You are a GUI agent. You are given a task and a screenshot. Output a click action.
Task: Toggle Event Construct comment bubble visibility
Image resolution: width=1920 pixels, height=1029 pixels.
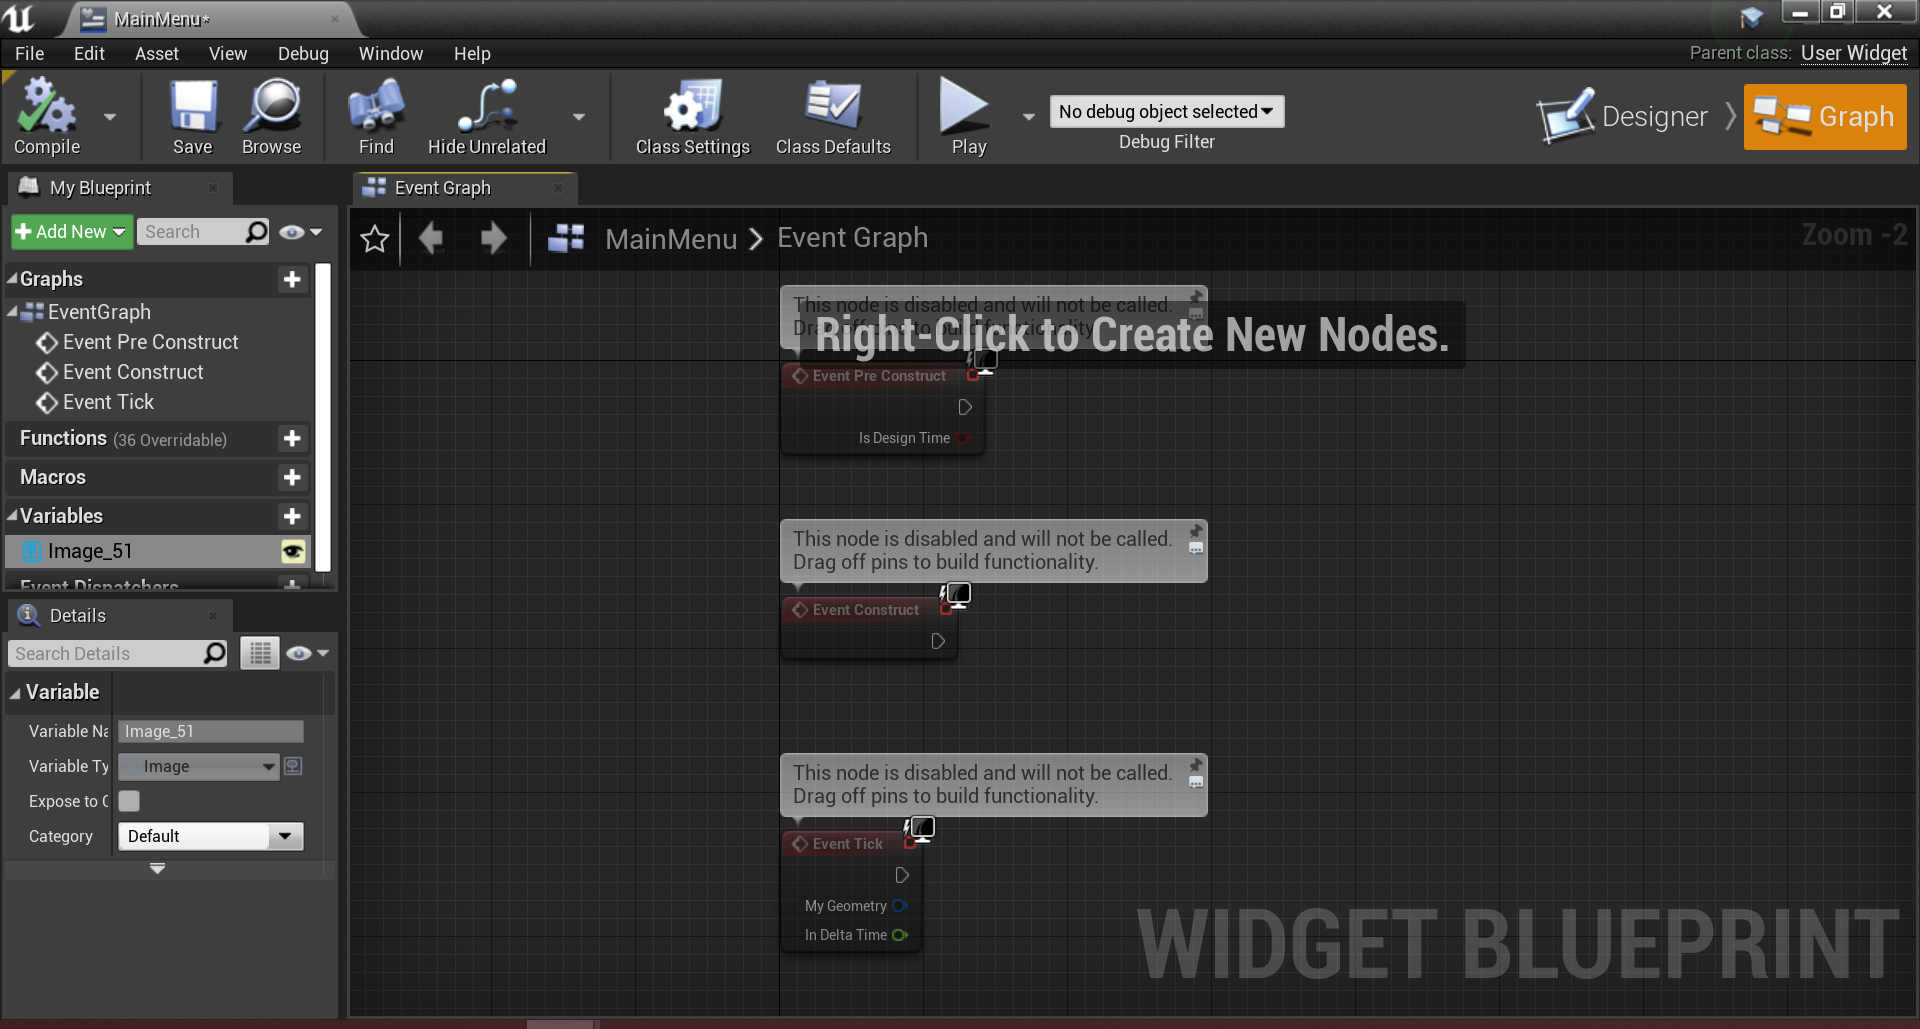[x=1196, y=549]
